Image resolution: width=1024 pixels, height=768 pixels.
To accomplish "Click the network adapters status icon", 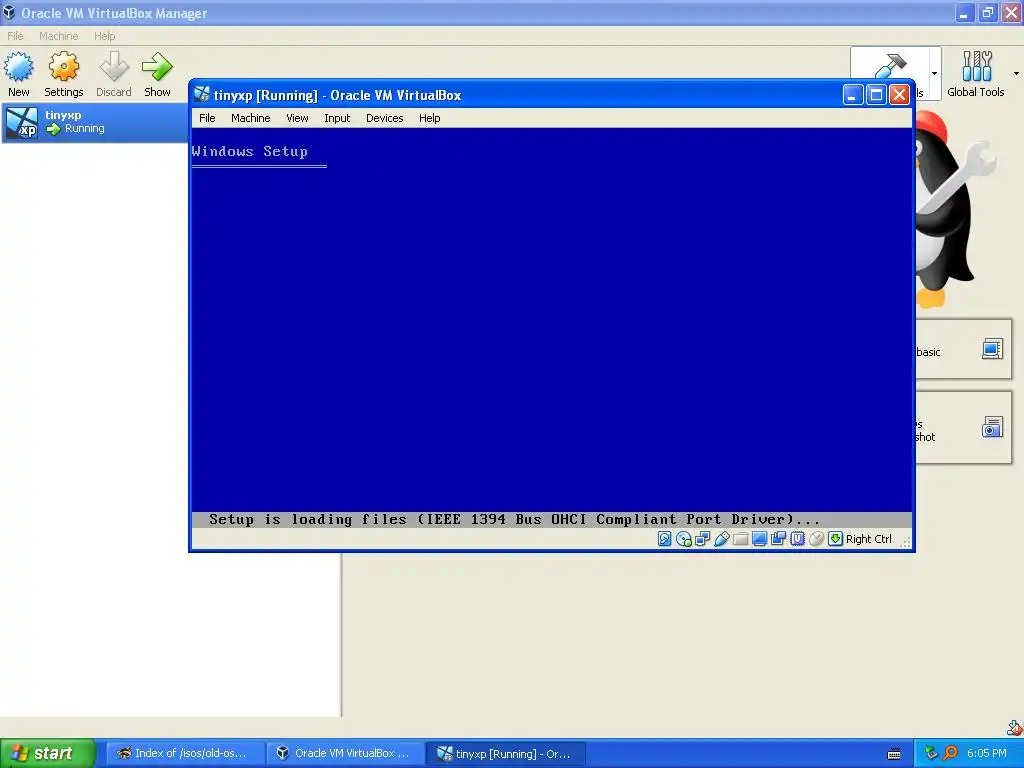I will click(703, 539).
